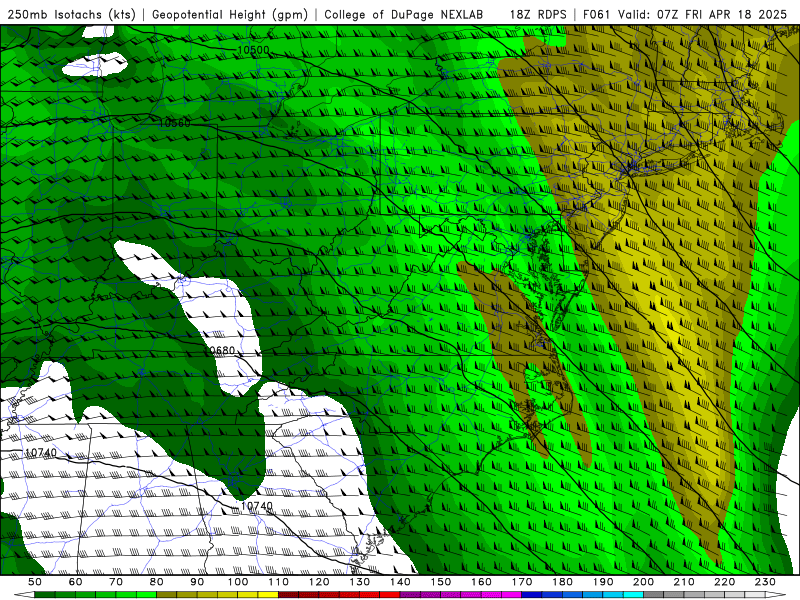The image size is (800, 600).
Task: Click the 160 value on the color scale
Action: coord(481,582)
